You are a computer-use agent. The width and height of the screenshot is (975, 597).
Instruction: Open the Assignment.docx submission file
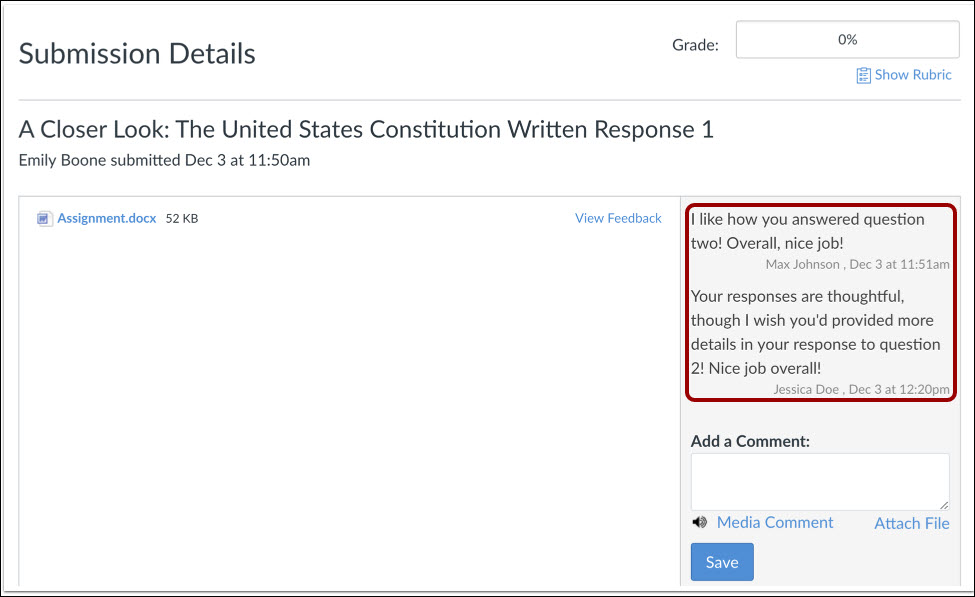coord(106,218)
